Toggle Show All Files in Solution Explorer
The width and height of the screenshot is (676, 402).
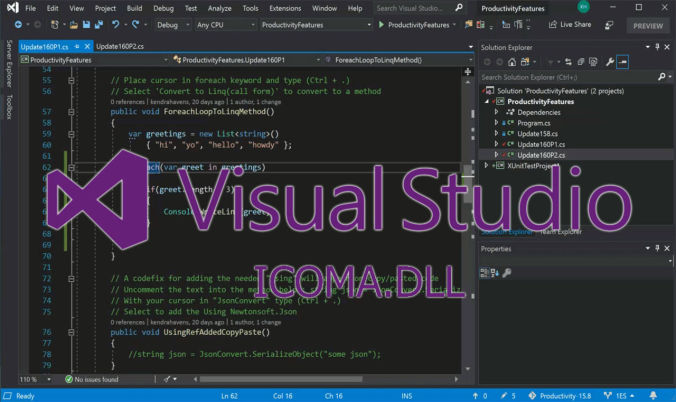tap(593, 62)
